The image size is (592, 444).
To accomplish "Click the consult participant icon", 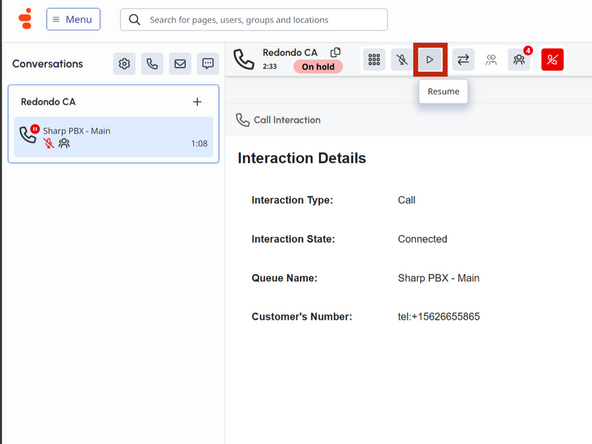I will (491, 60).
